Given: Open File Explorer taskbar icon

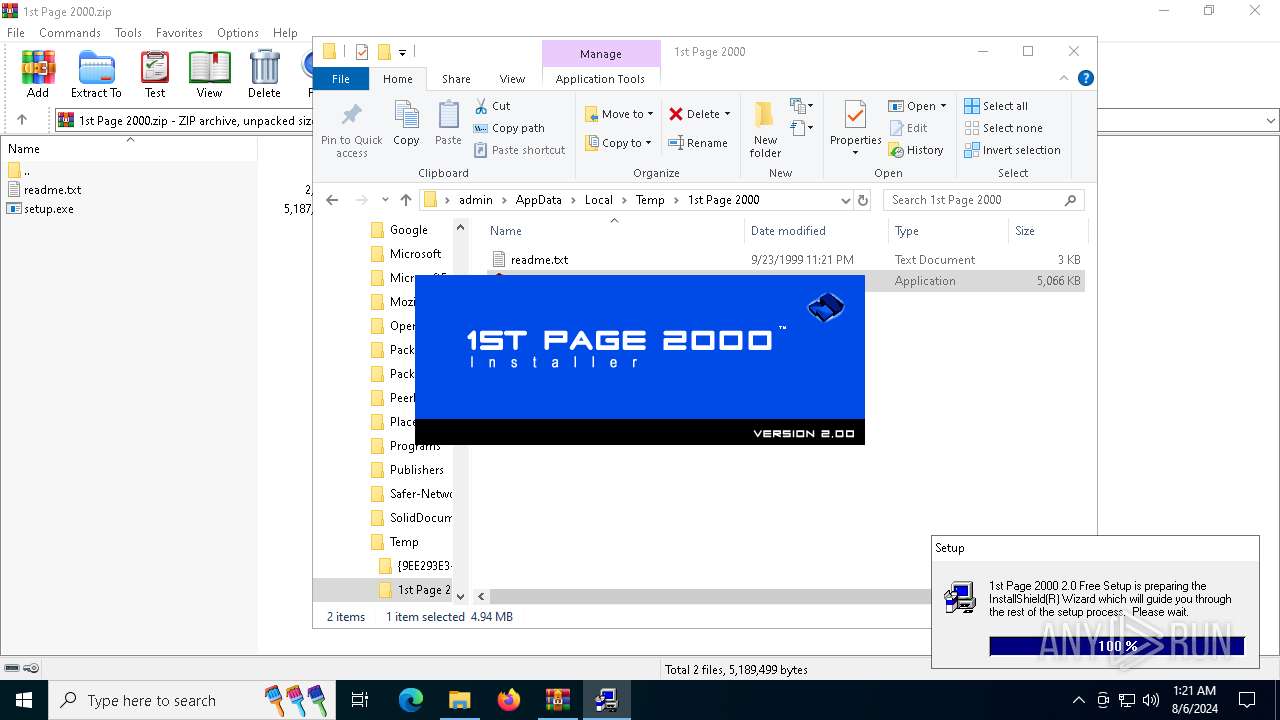Looking at the screenshot, I should (x=459, y=700).
